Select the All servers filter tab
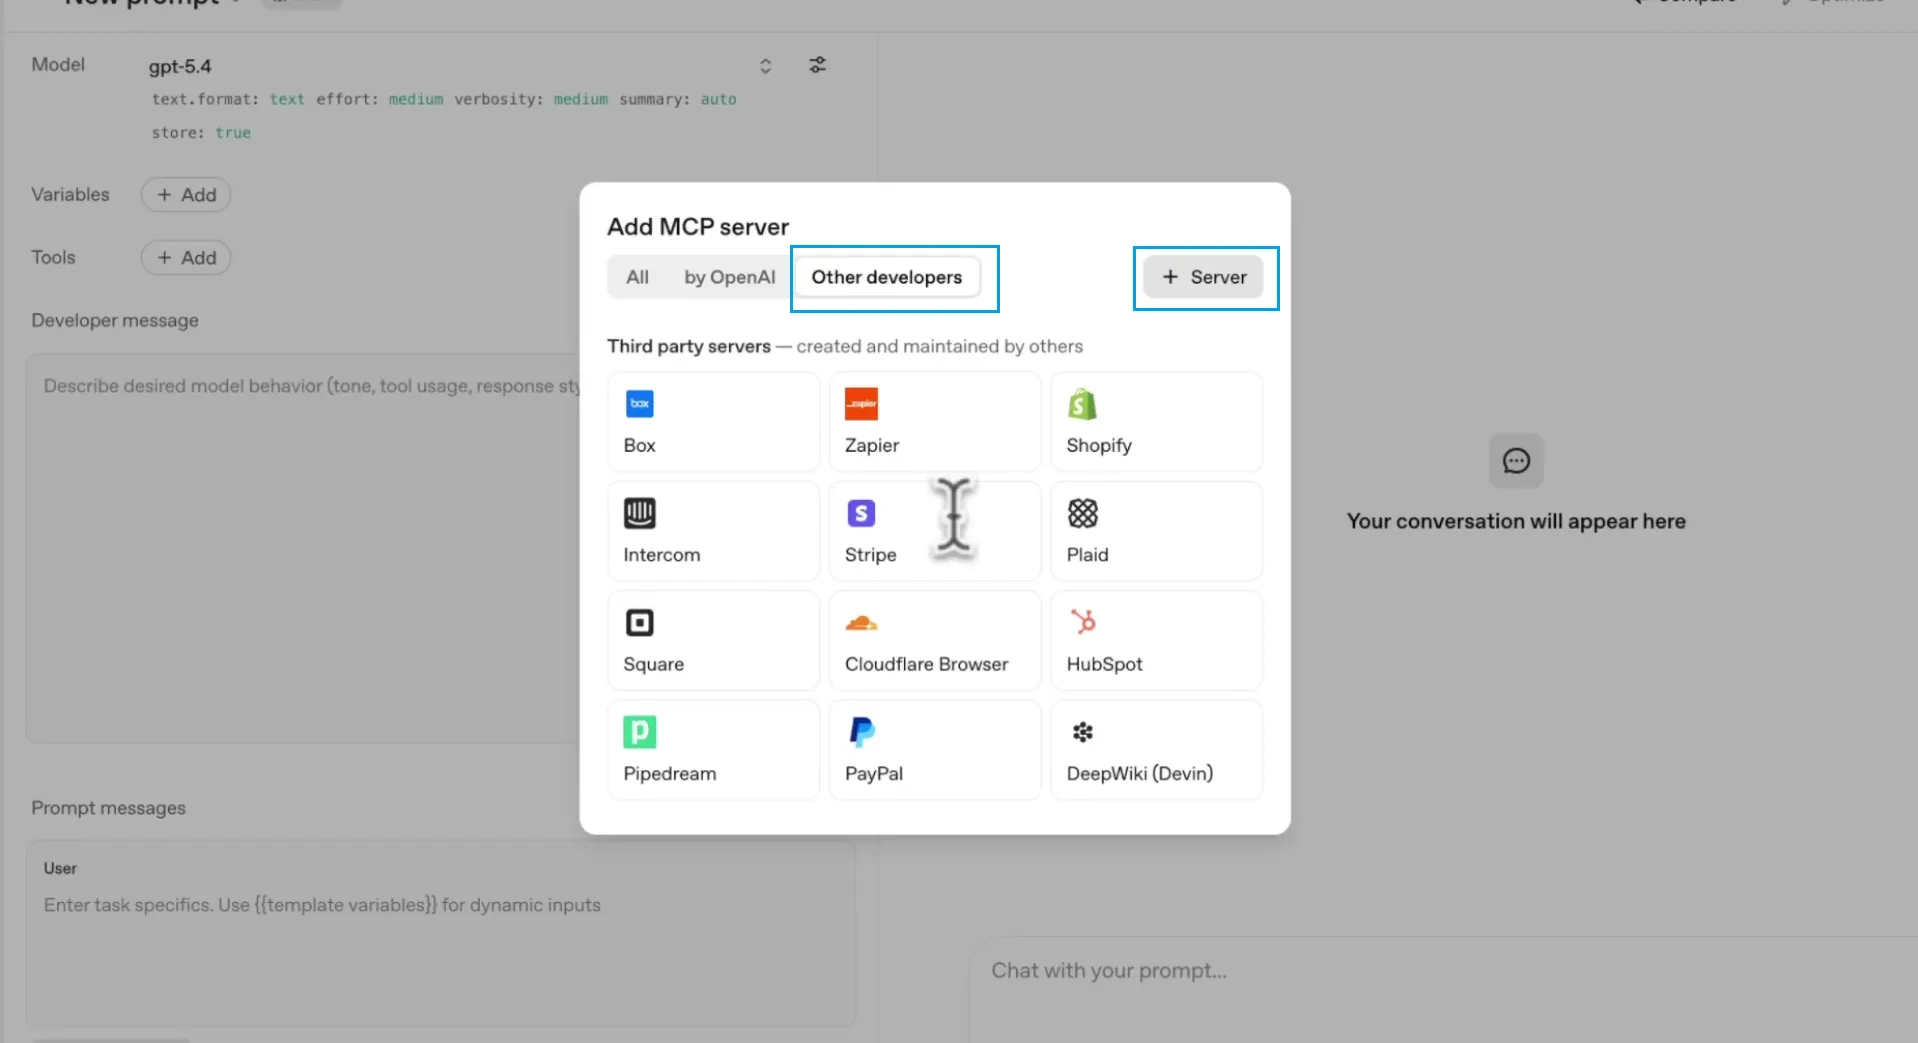Viewport: 1918px width, 1043px height. [637, 277]
